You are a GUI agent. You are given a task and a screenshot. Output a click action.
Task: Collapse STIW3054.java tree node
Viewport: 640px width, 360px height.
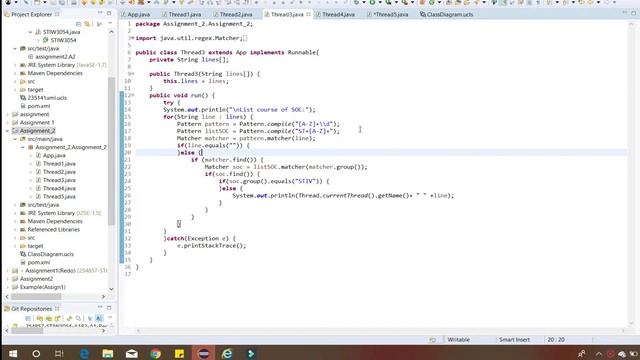pyautogui.click(x=30, y=32)
